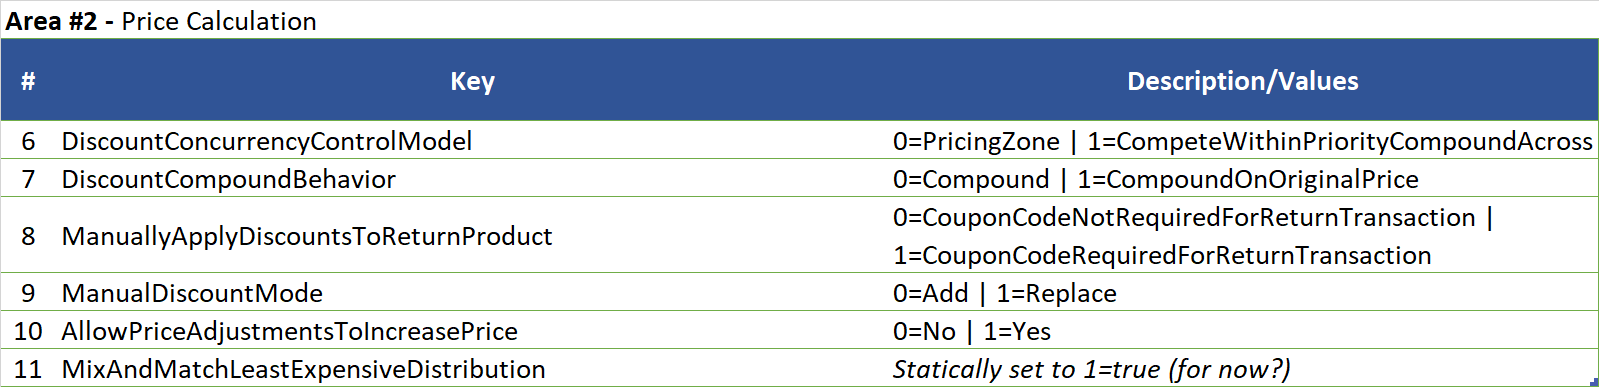Select the Key column header
This screenshot has height=387, width=1599.
(x=472, y=81)
